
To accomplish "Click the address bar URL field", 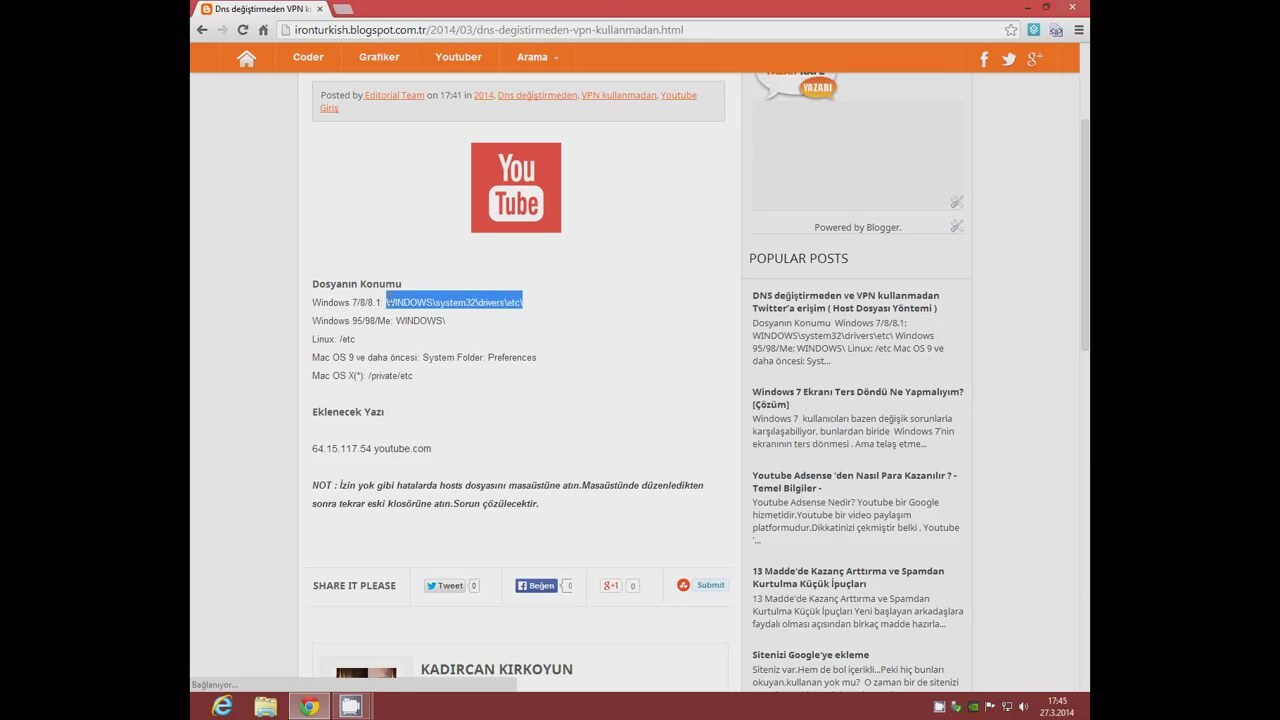I will 640,30.
